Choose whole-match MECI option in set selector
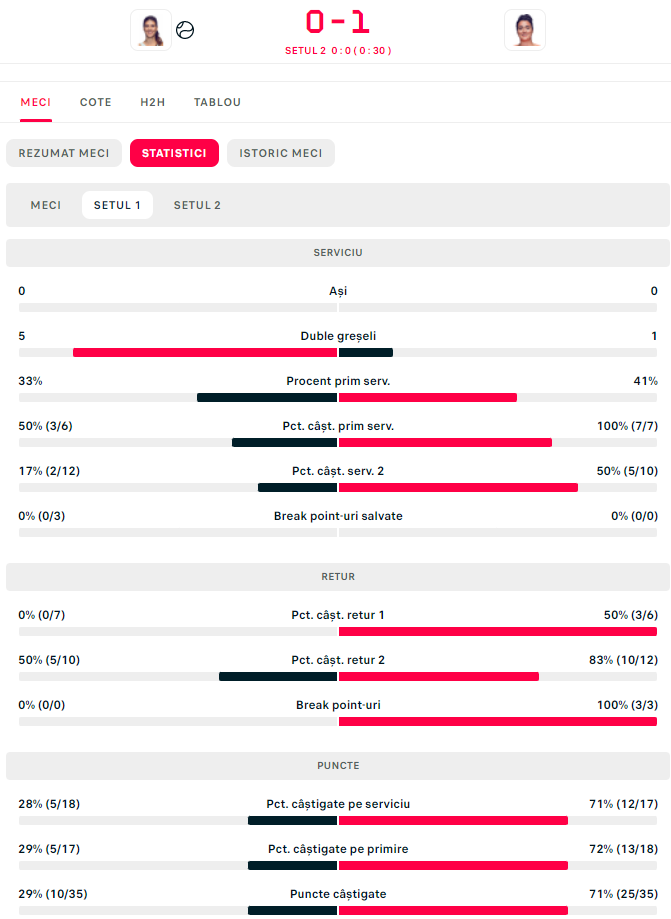The width and height of the screenshot is (671, 919). click(46, 205)
